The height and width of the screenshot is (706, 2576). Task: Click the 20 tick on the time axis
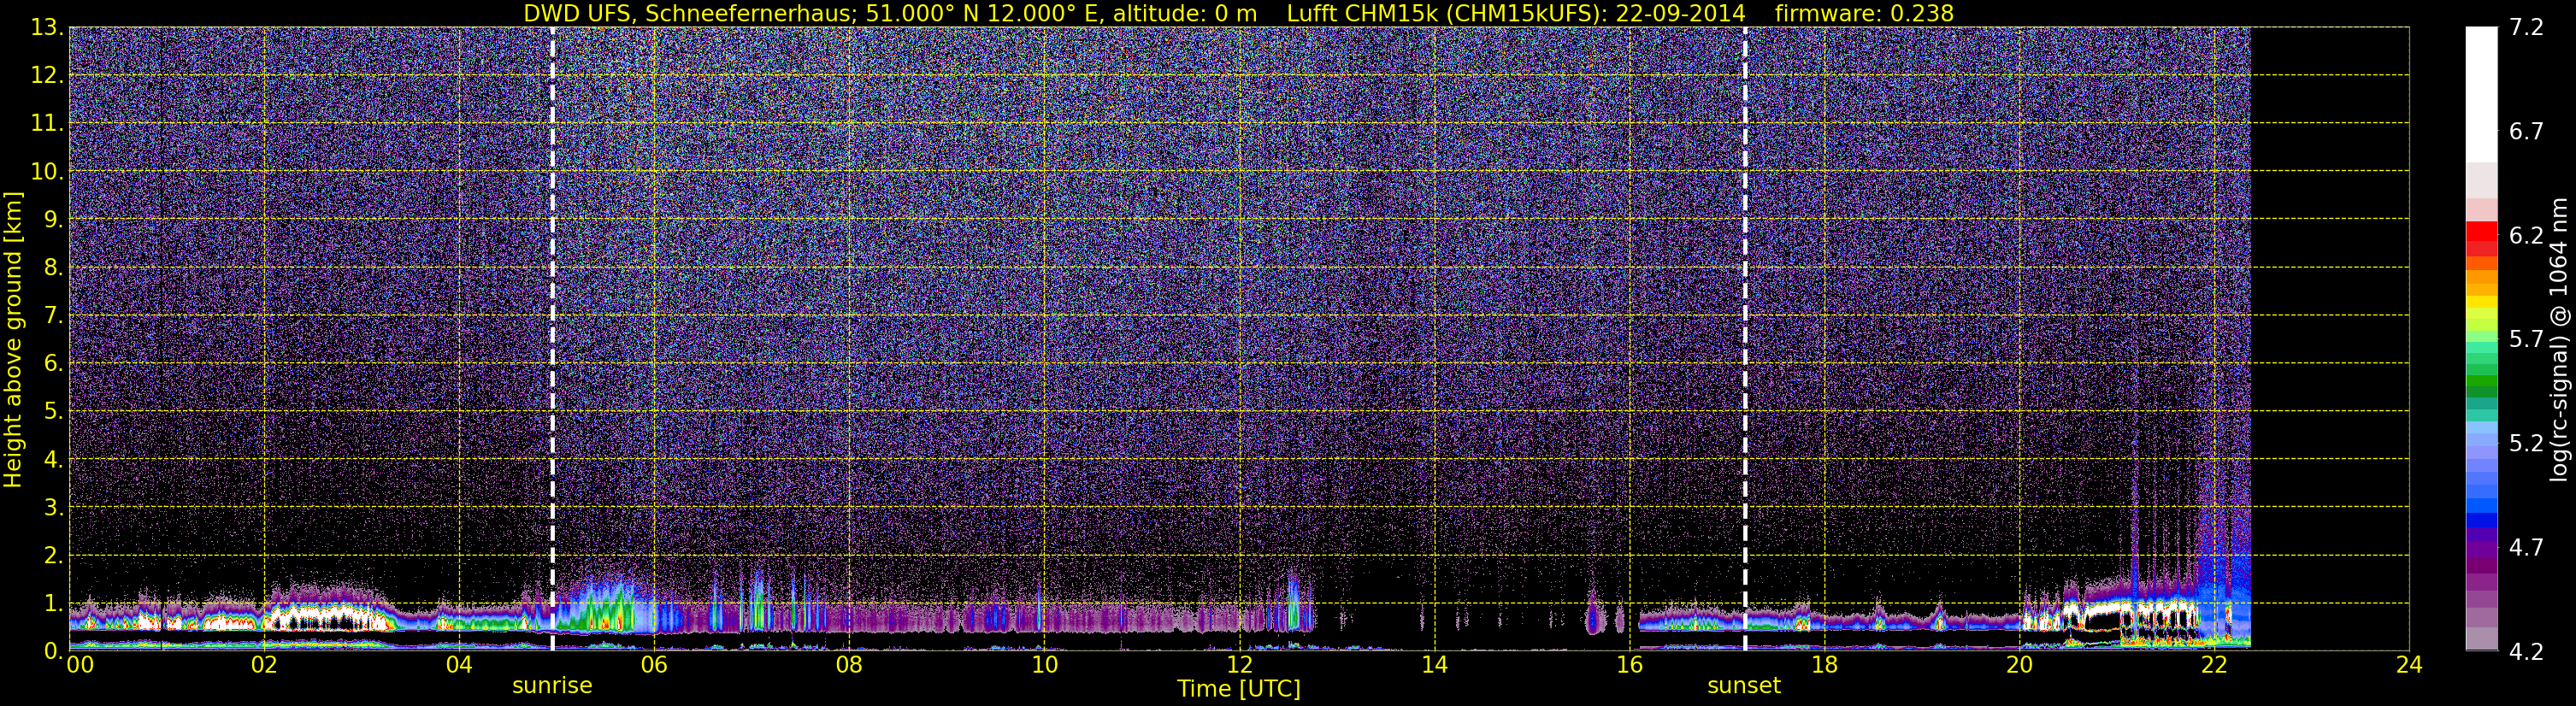click(2019, 665)
